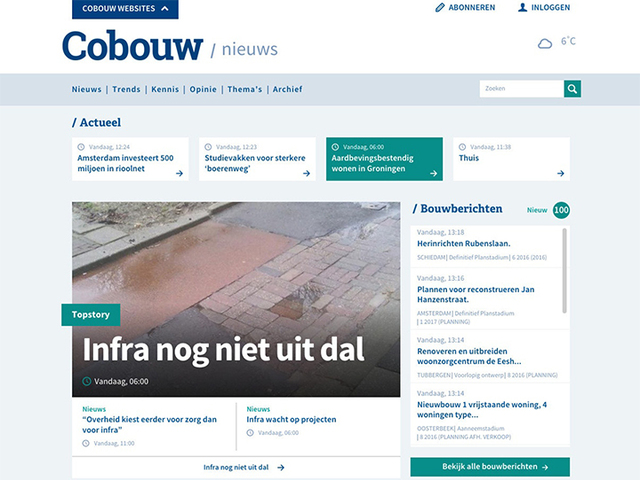
Task: Click Nieuws label above Infra wacht article
Action: pos(258,409)
